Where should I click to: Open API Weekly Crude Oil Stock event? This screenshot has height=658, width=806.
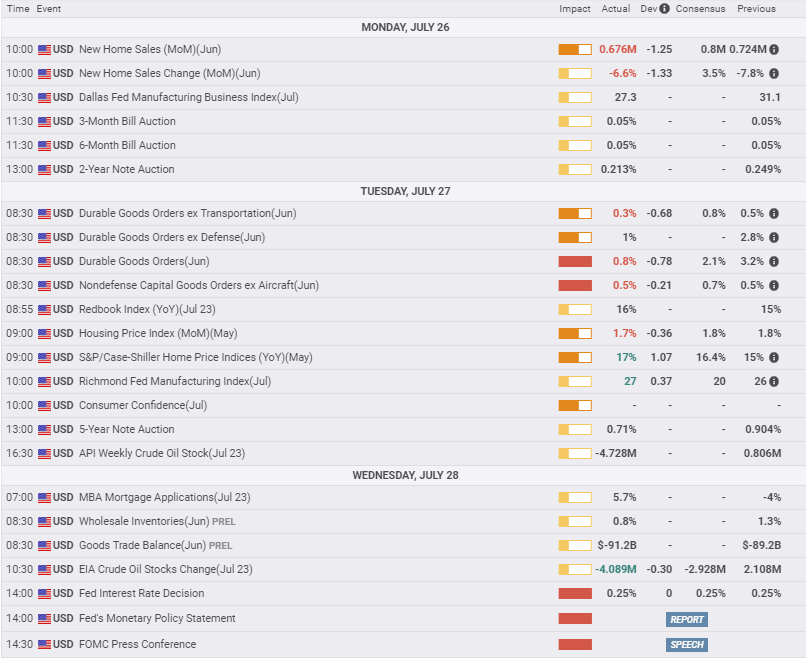click(x=162, y=453)
